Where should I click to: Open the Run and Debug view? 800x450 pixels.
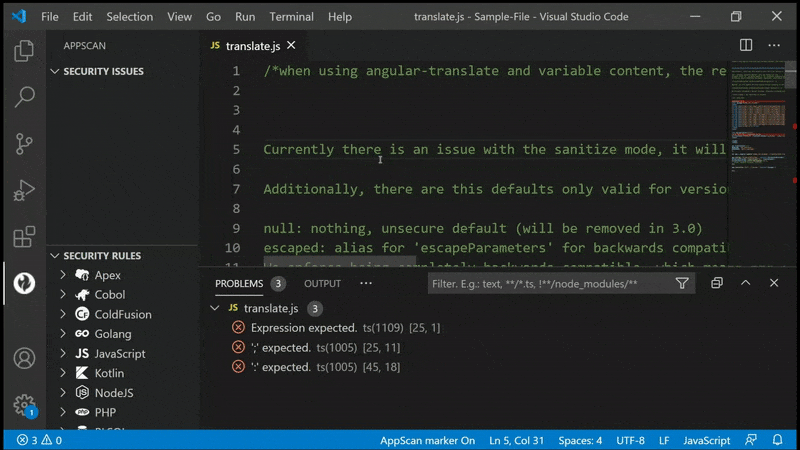(24, 190)
